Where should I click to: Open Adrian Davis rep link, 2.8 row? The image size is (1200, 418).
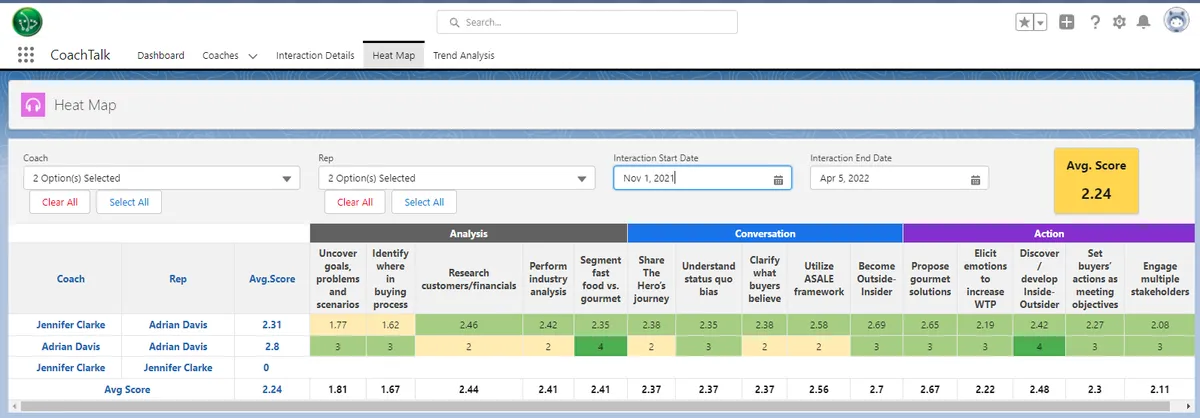coord(178,345)
